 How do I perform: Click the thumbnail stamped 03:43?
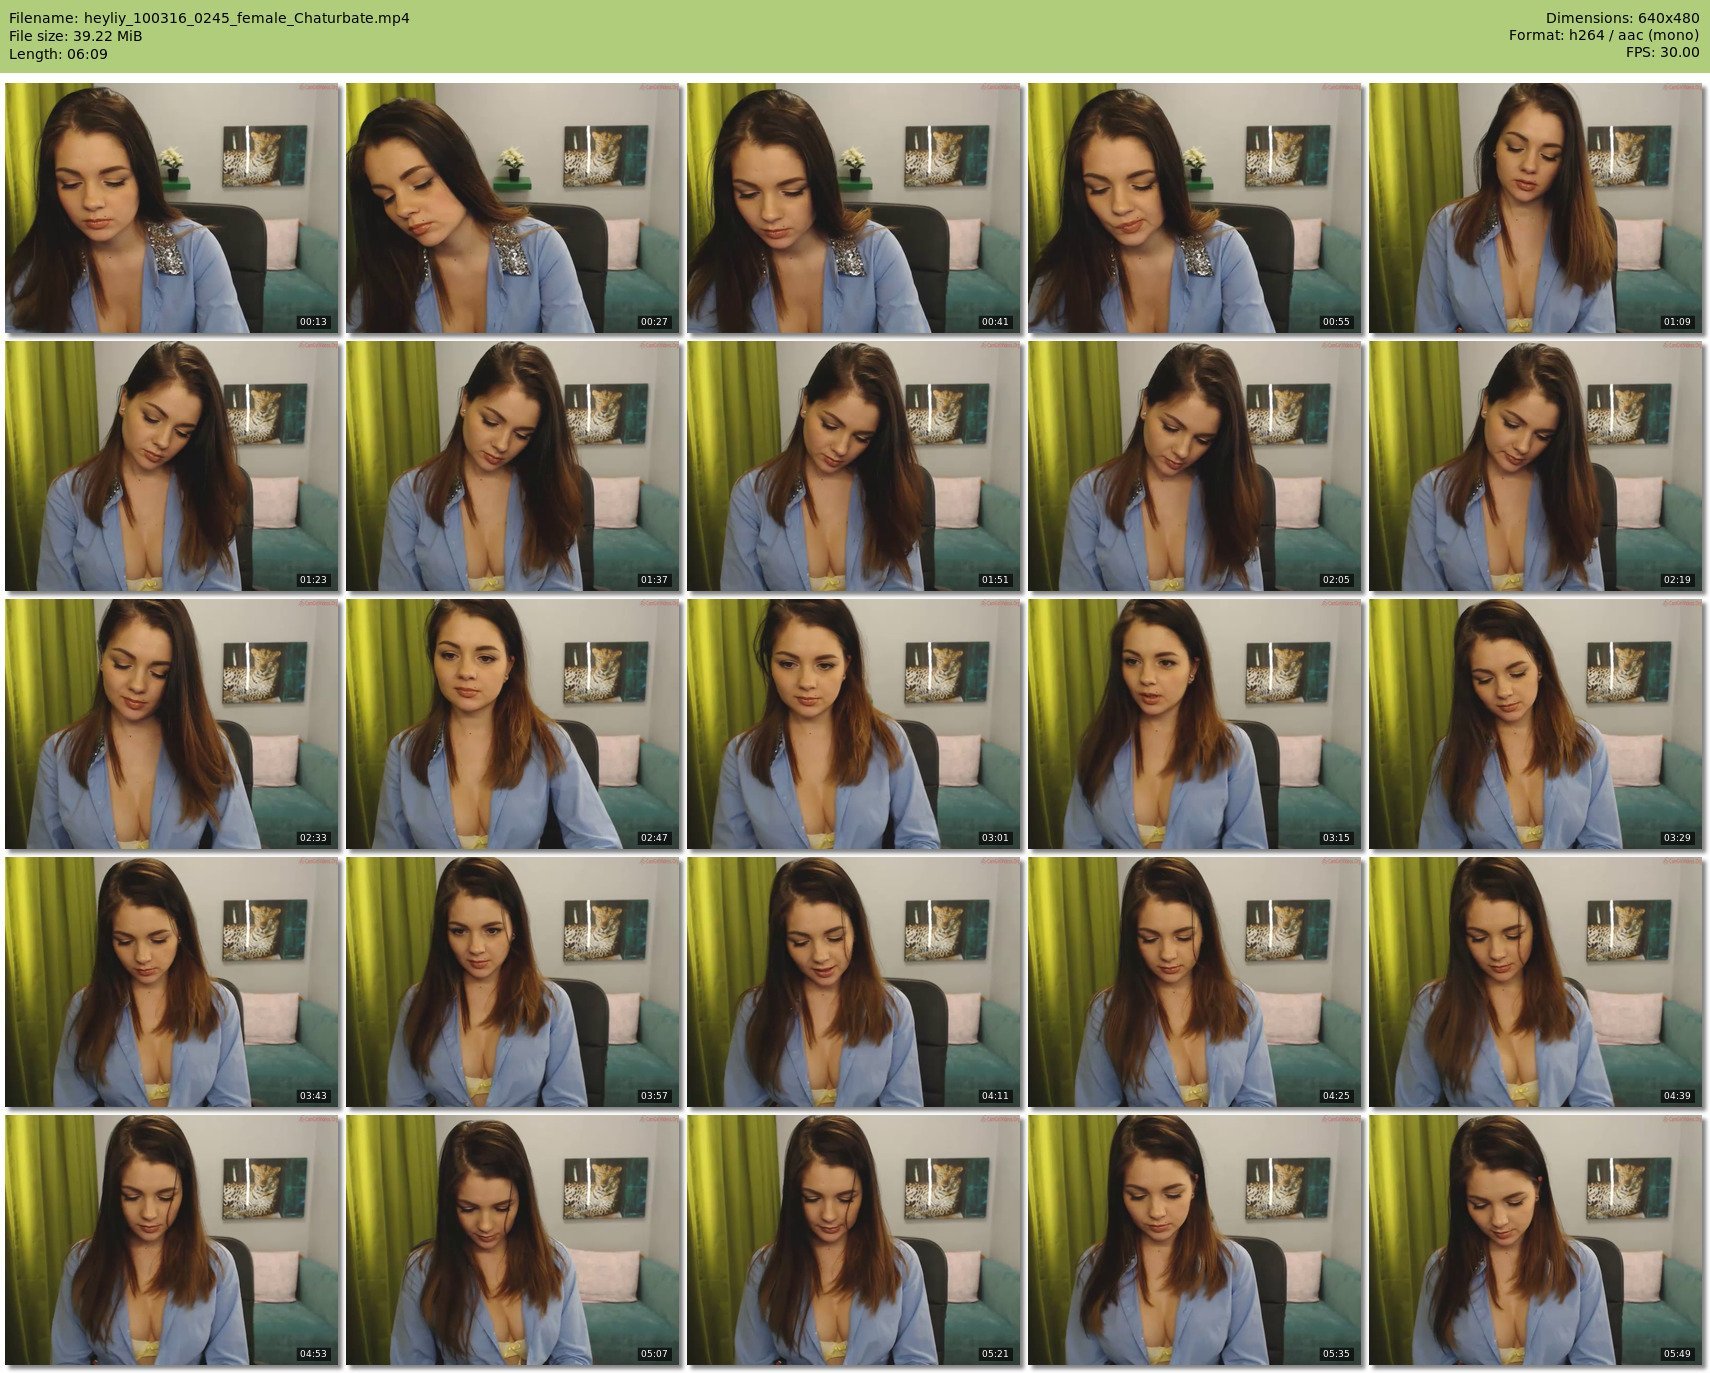pyautogui.click(x=172, y=982)
